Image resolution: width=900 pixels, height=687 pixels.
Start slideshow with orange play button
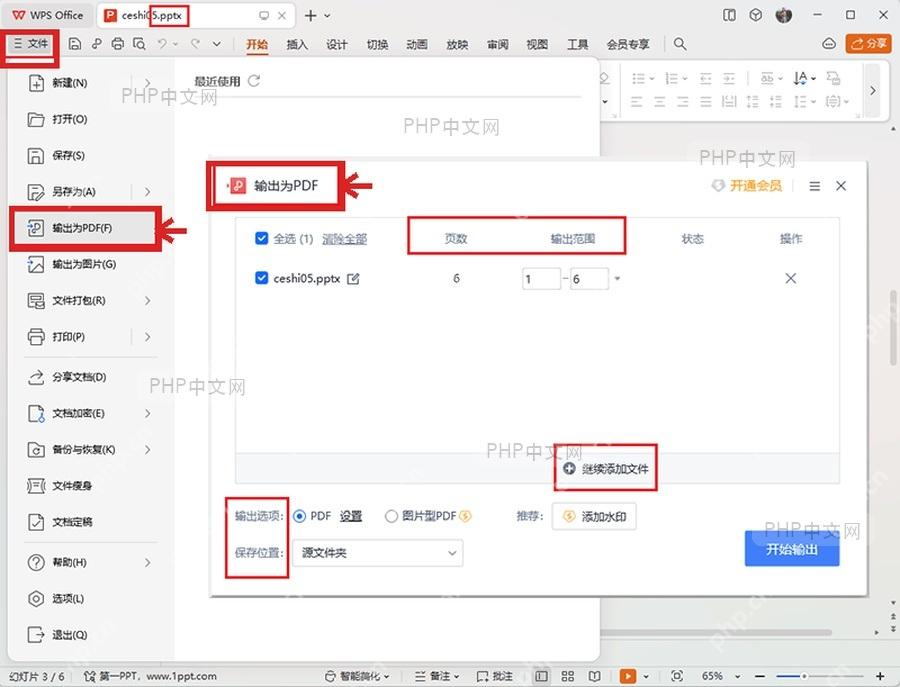pyautogui.click(x=628, y=676)
